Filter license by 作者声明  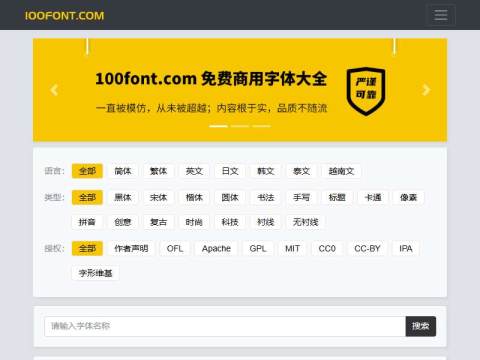coord(131,248)
